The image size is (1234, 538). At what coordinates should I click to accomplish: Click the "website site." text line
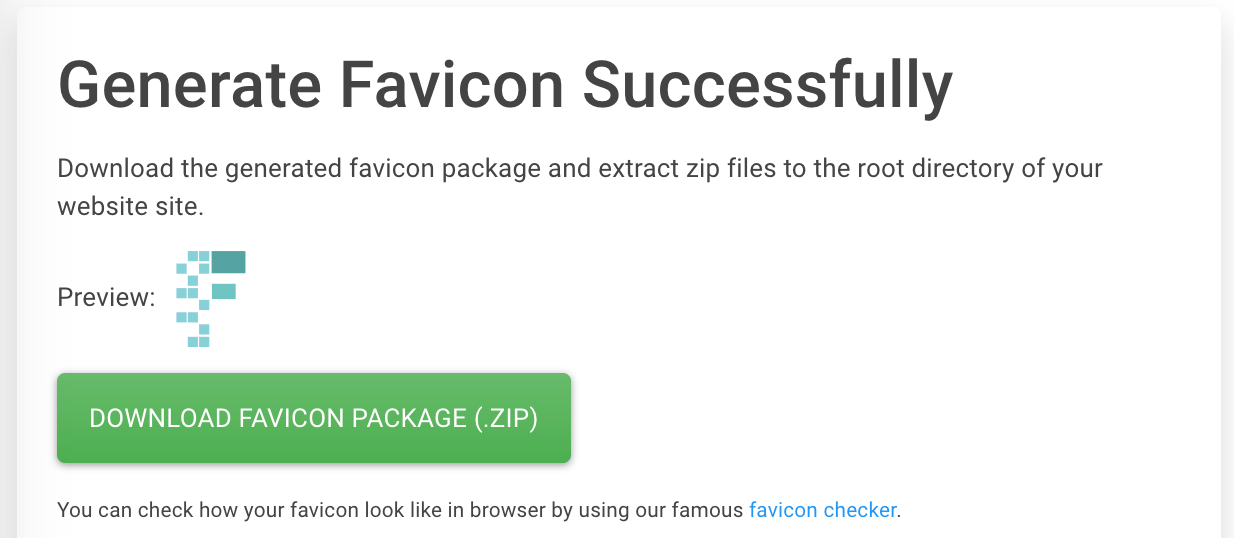130,207
